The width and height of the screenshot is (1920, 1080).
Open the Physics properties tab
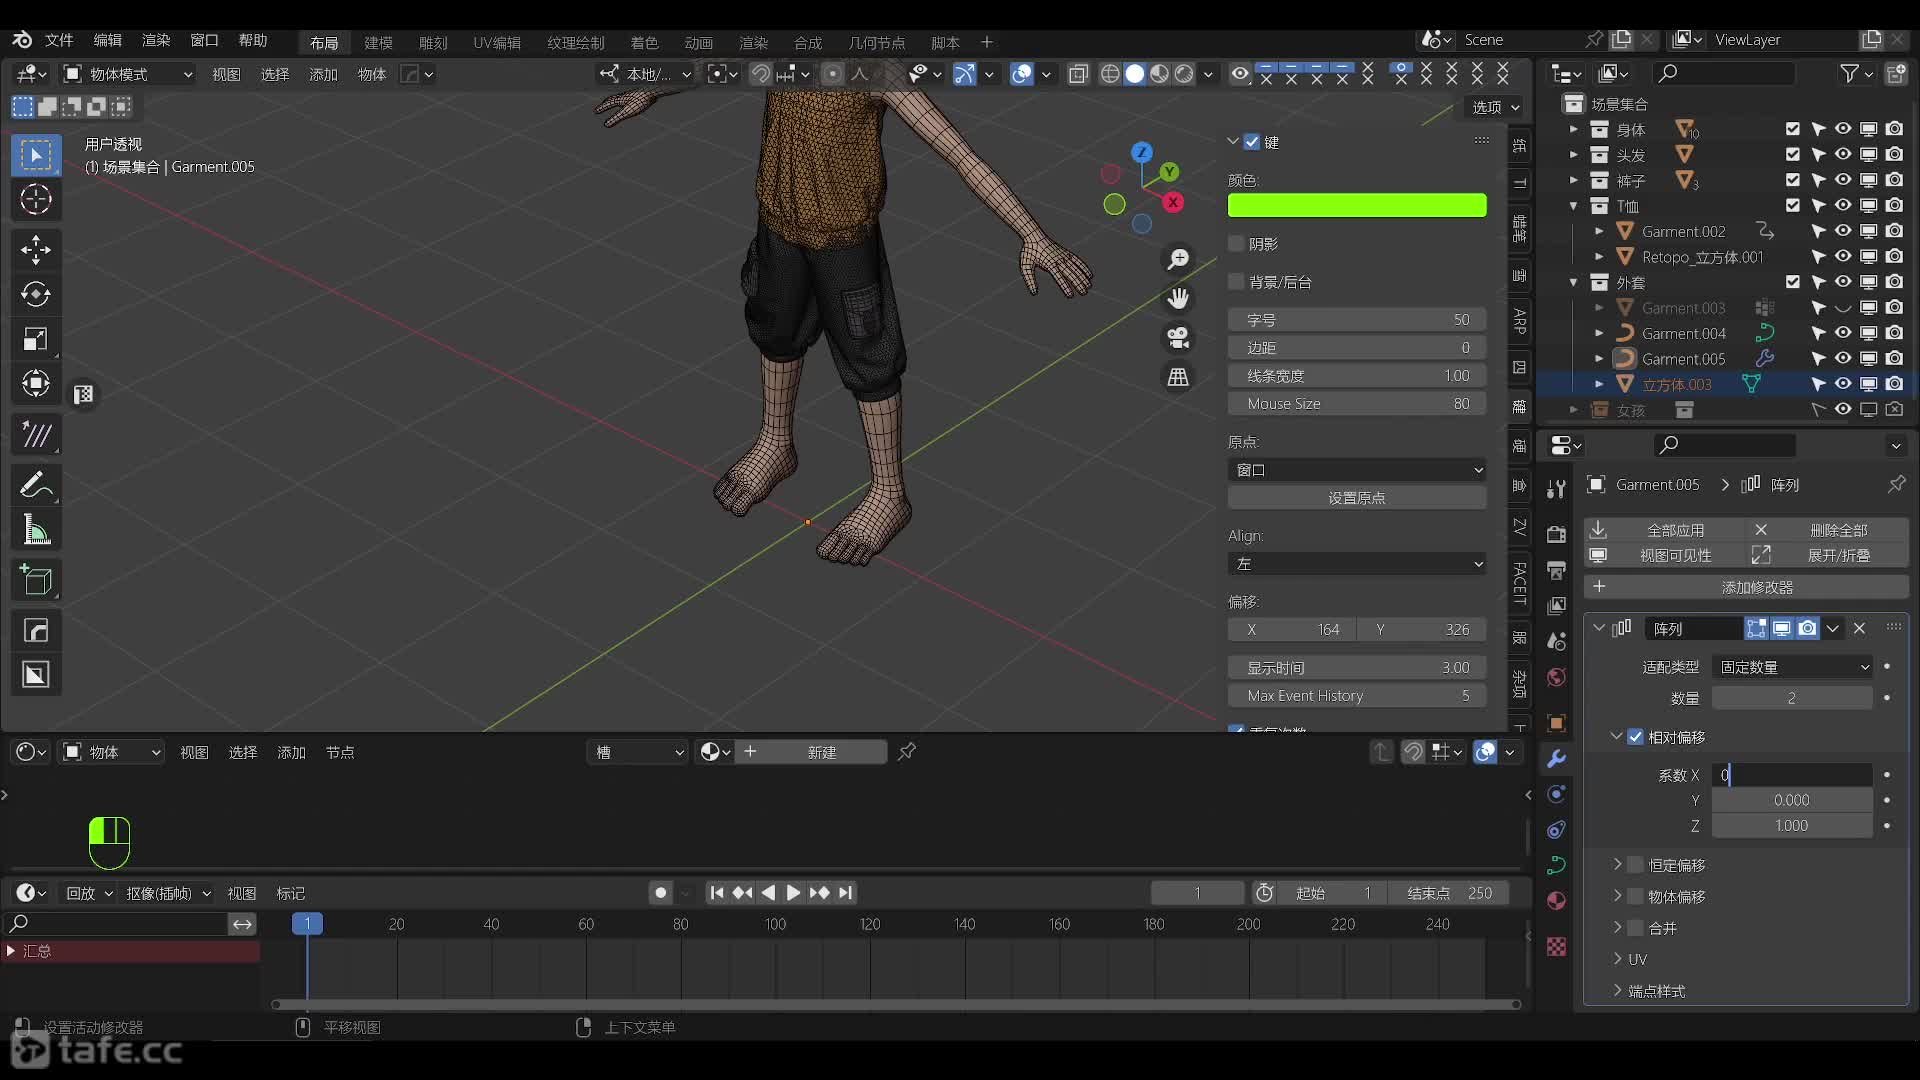[1556, 794]
